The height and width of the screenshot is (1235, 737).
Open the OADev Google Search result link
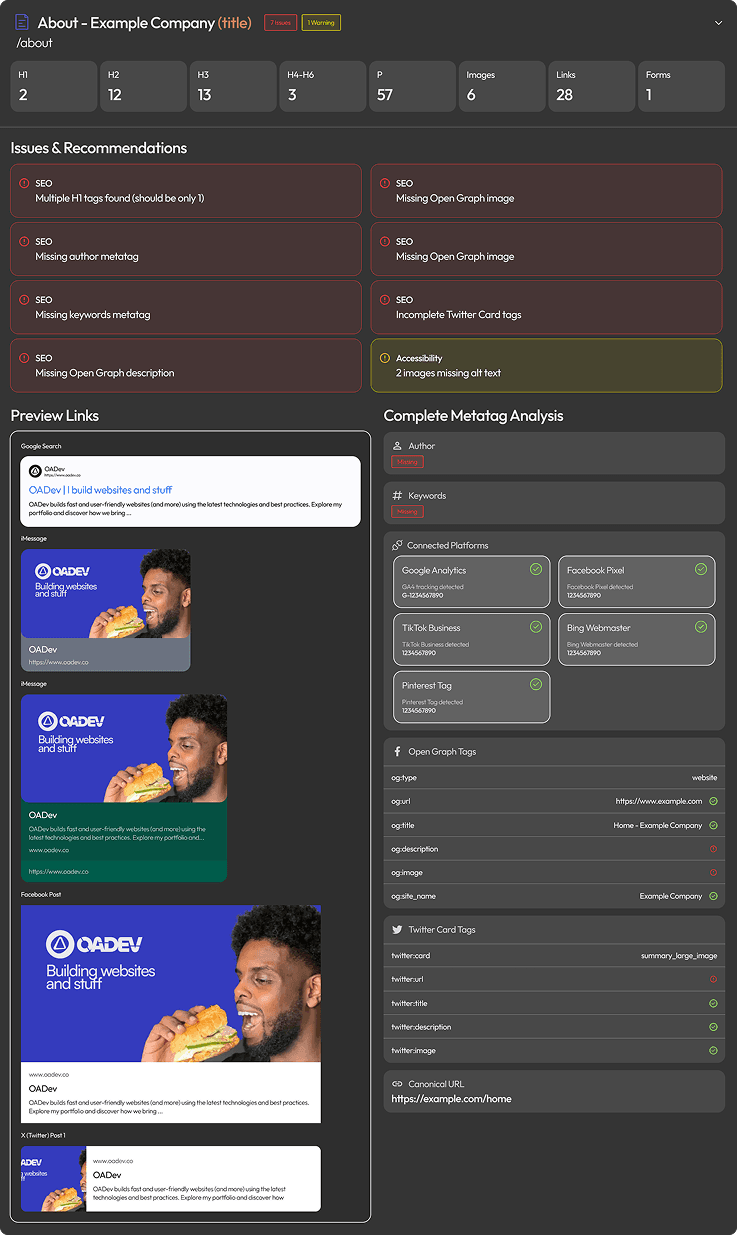(100, 490)
